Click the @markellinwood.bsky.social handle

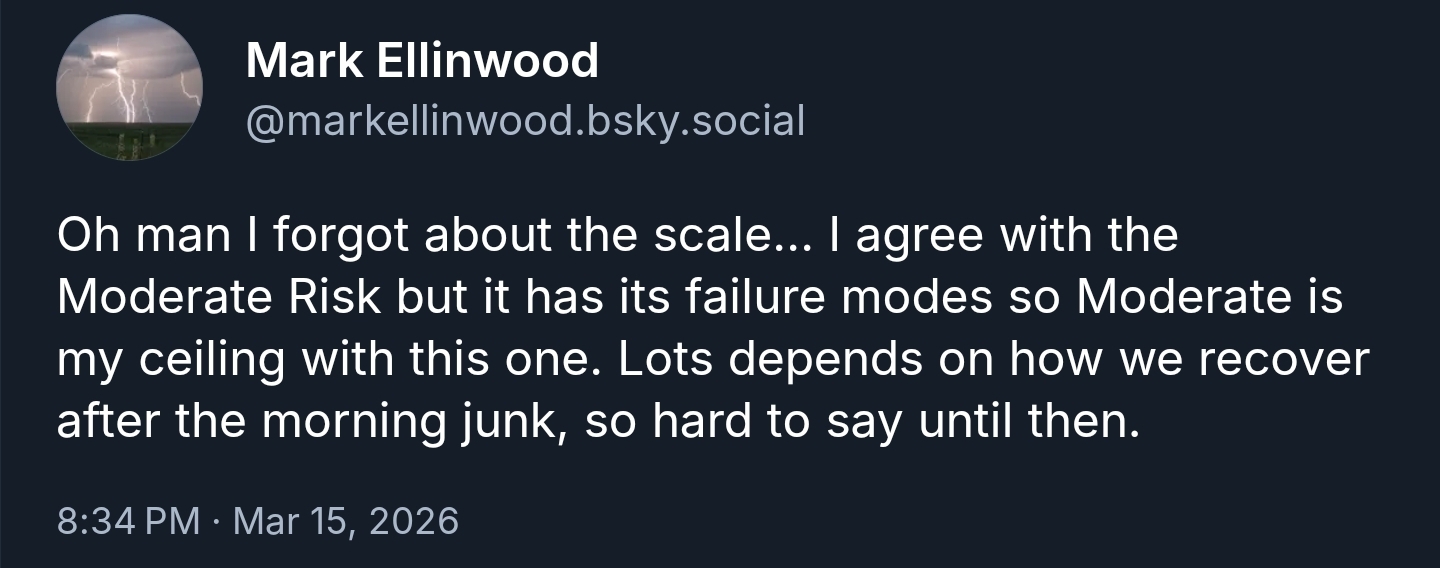[524, 121]
